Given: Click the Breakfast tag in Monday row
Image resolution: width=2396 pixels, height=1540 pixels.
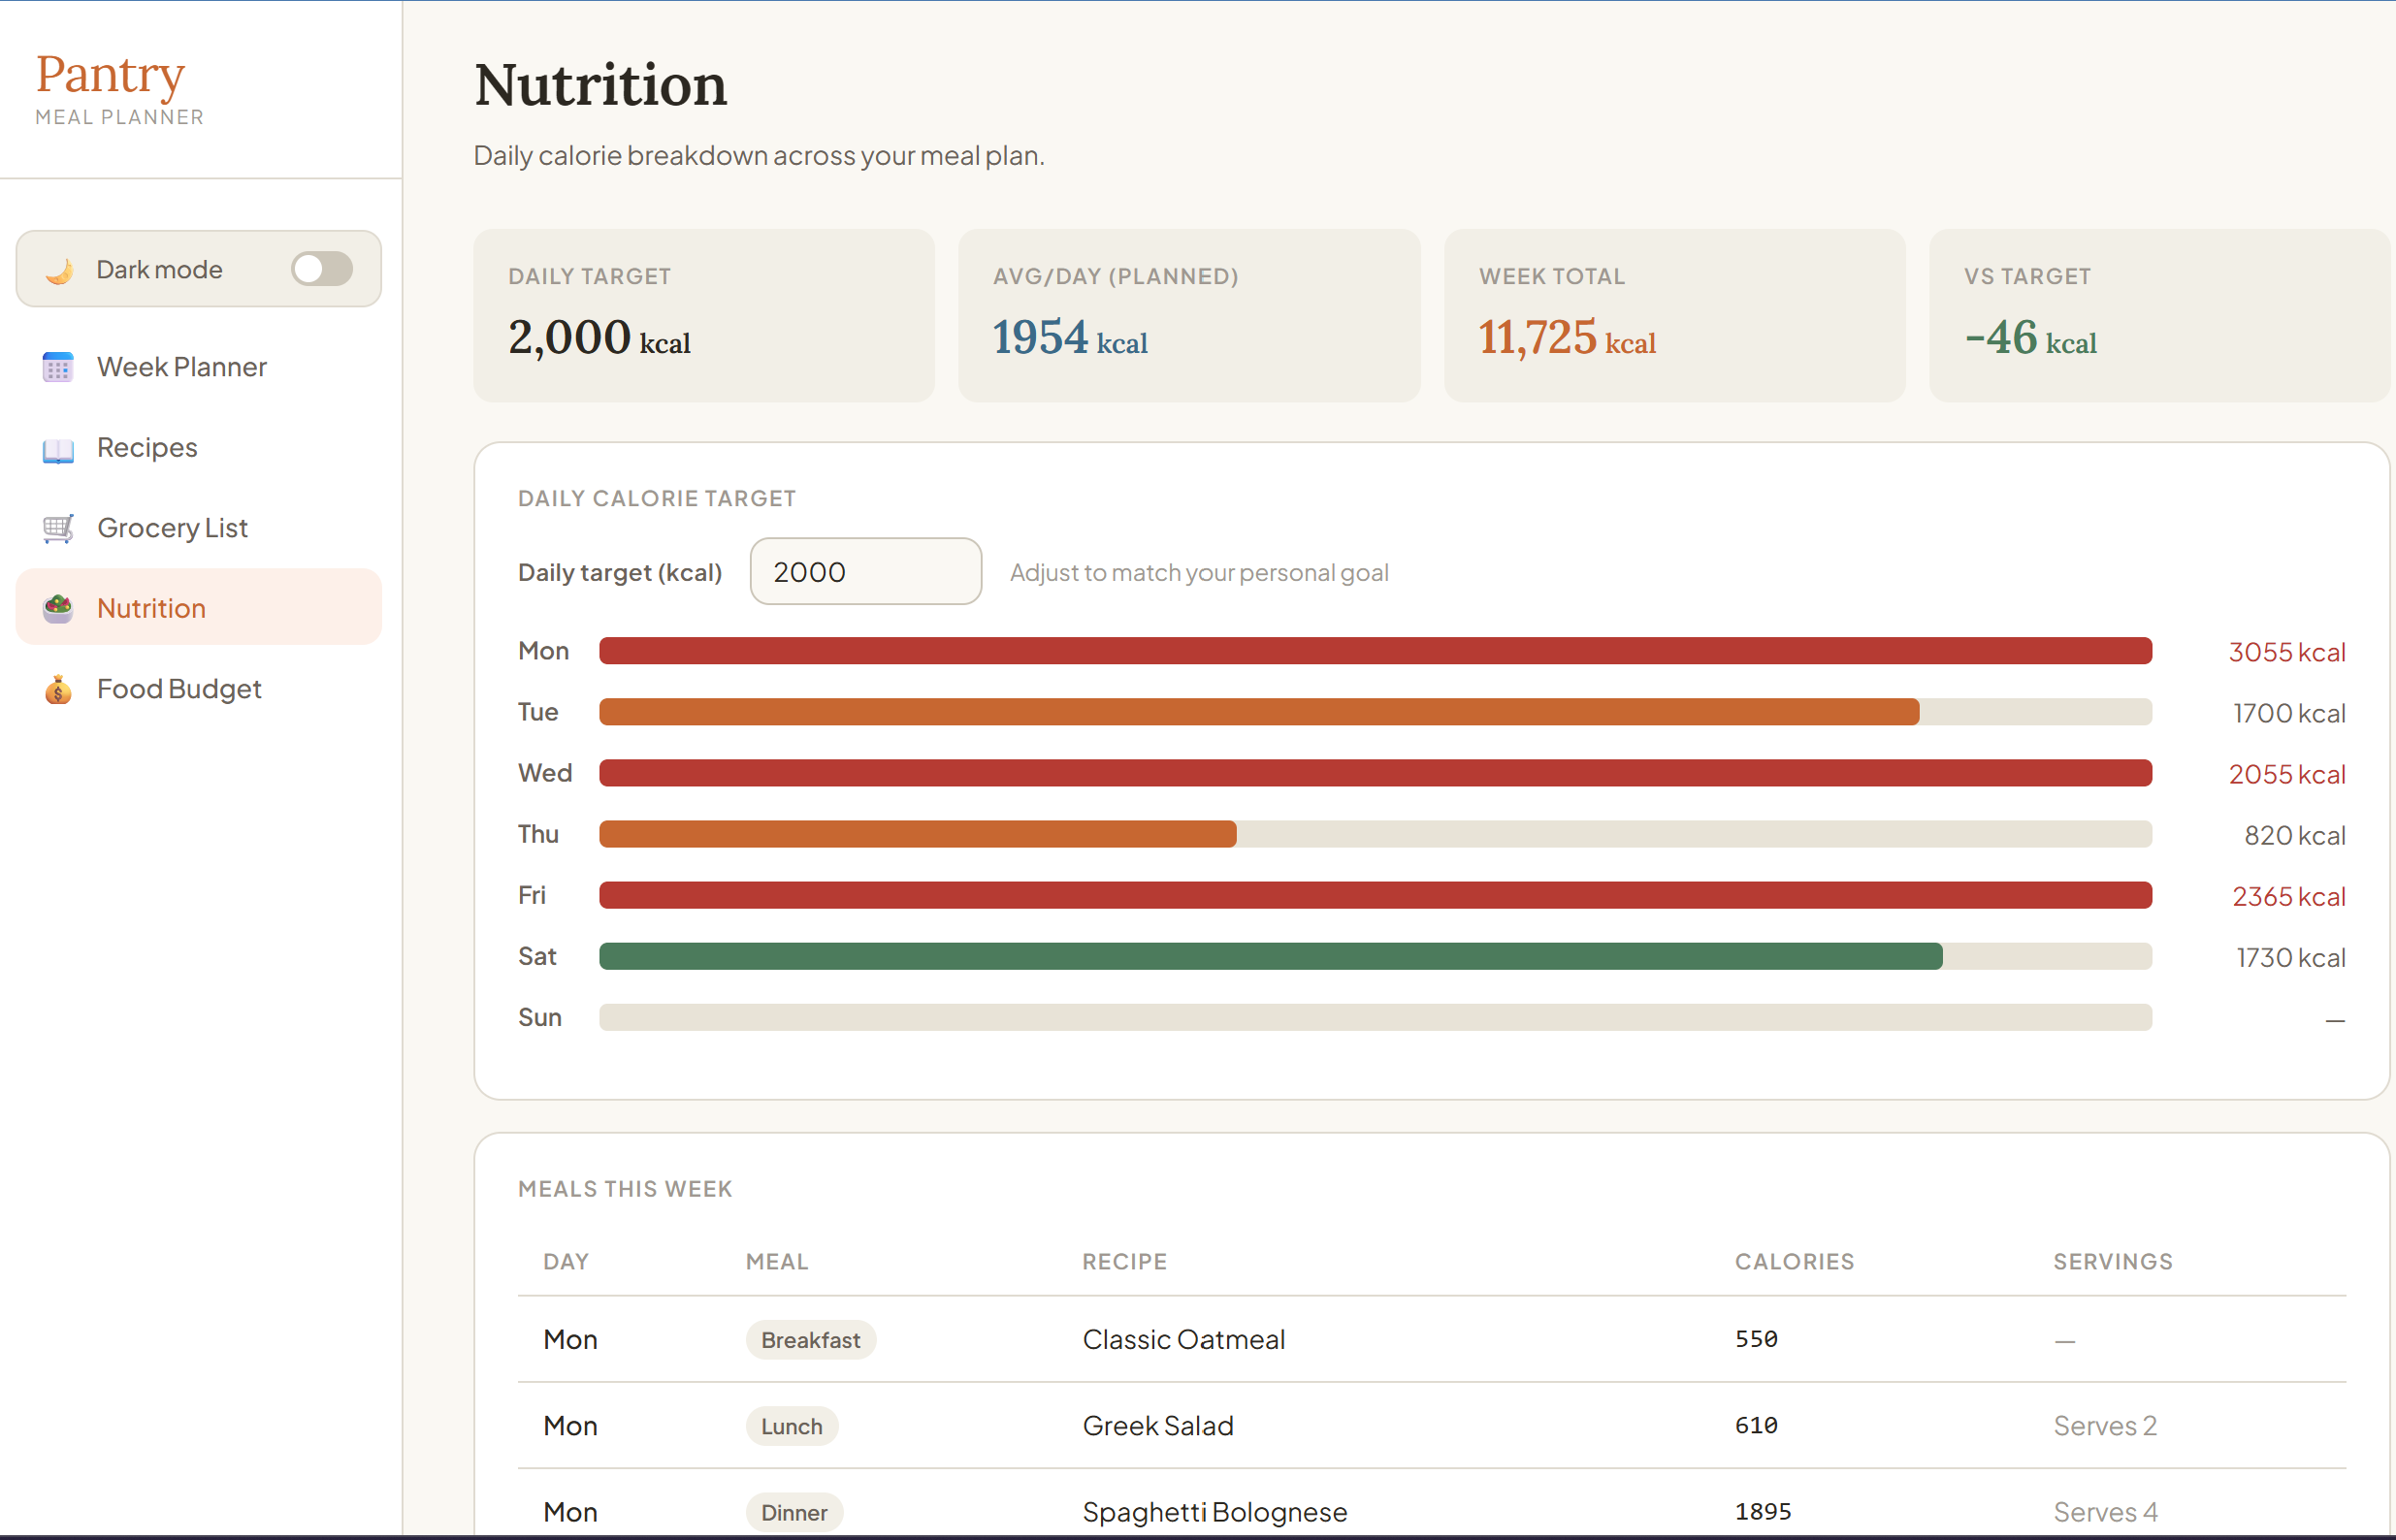Looking at the screenshot, I should coord(810,1340).
